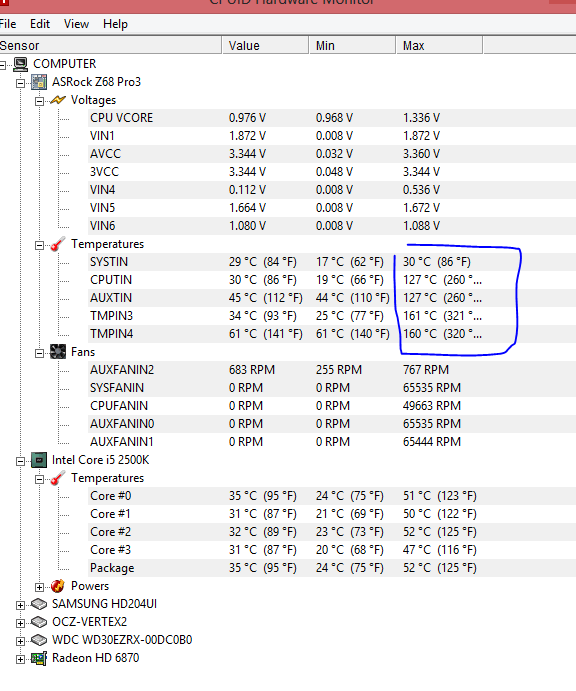Click the 65444 RPM AUXFANIN1 max value

432,442
